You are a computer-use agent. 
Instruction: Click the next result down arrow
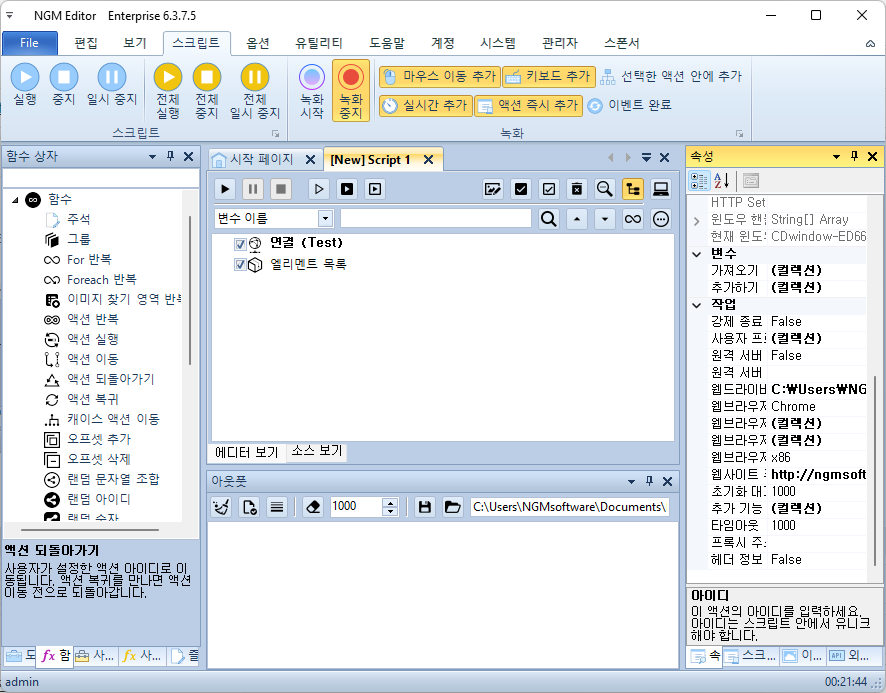[605, 219]
